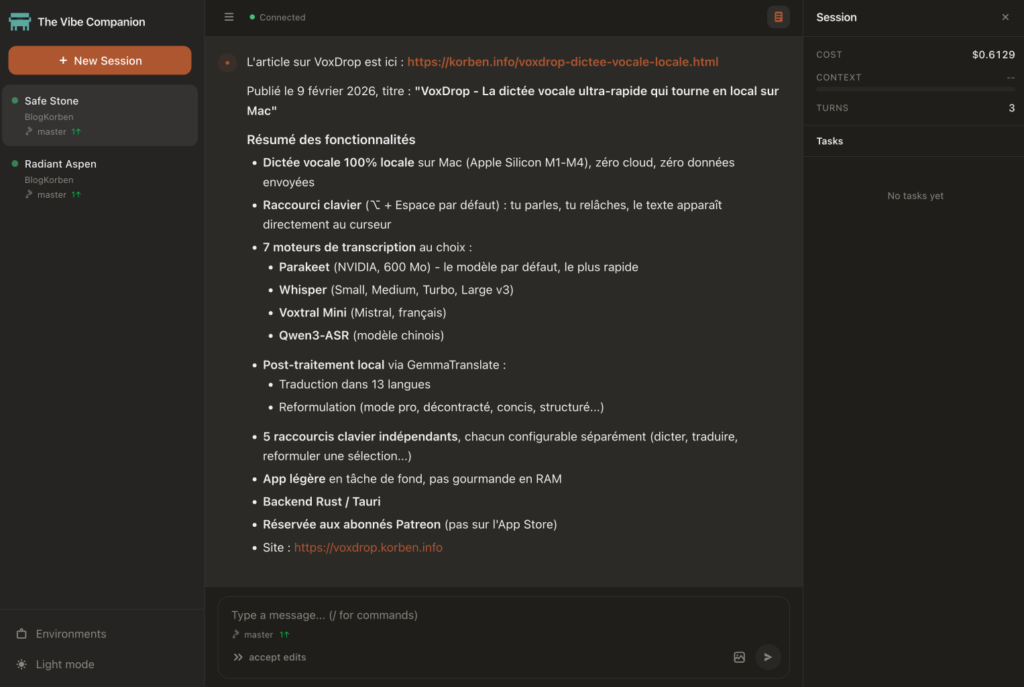The width and height of the screenshot is (1024, 687).
Task: Toggle the accept edits mode
Action: coord(269,657)
